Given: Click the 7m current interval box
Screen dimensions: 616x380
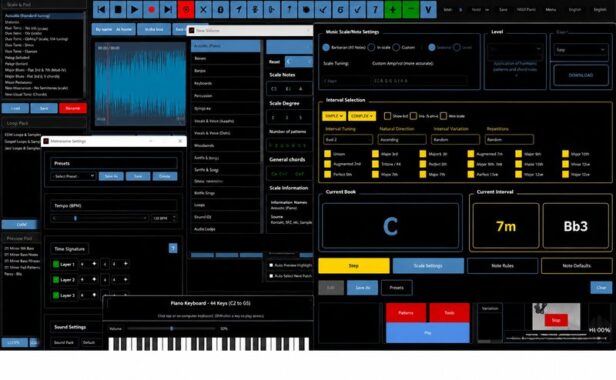Looking at the screenshot, I should click(x=506, y=226).
